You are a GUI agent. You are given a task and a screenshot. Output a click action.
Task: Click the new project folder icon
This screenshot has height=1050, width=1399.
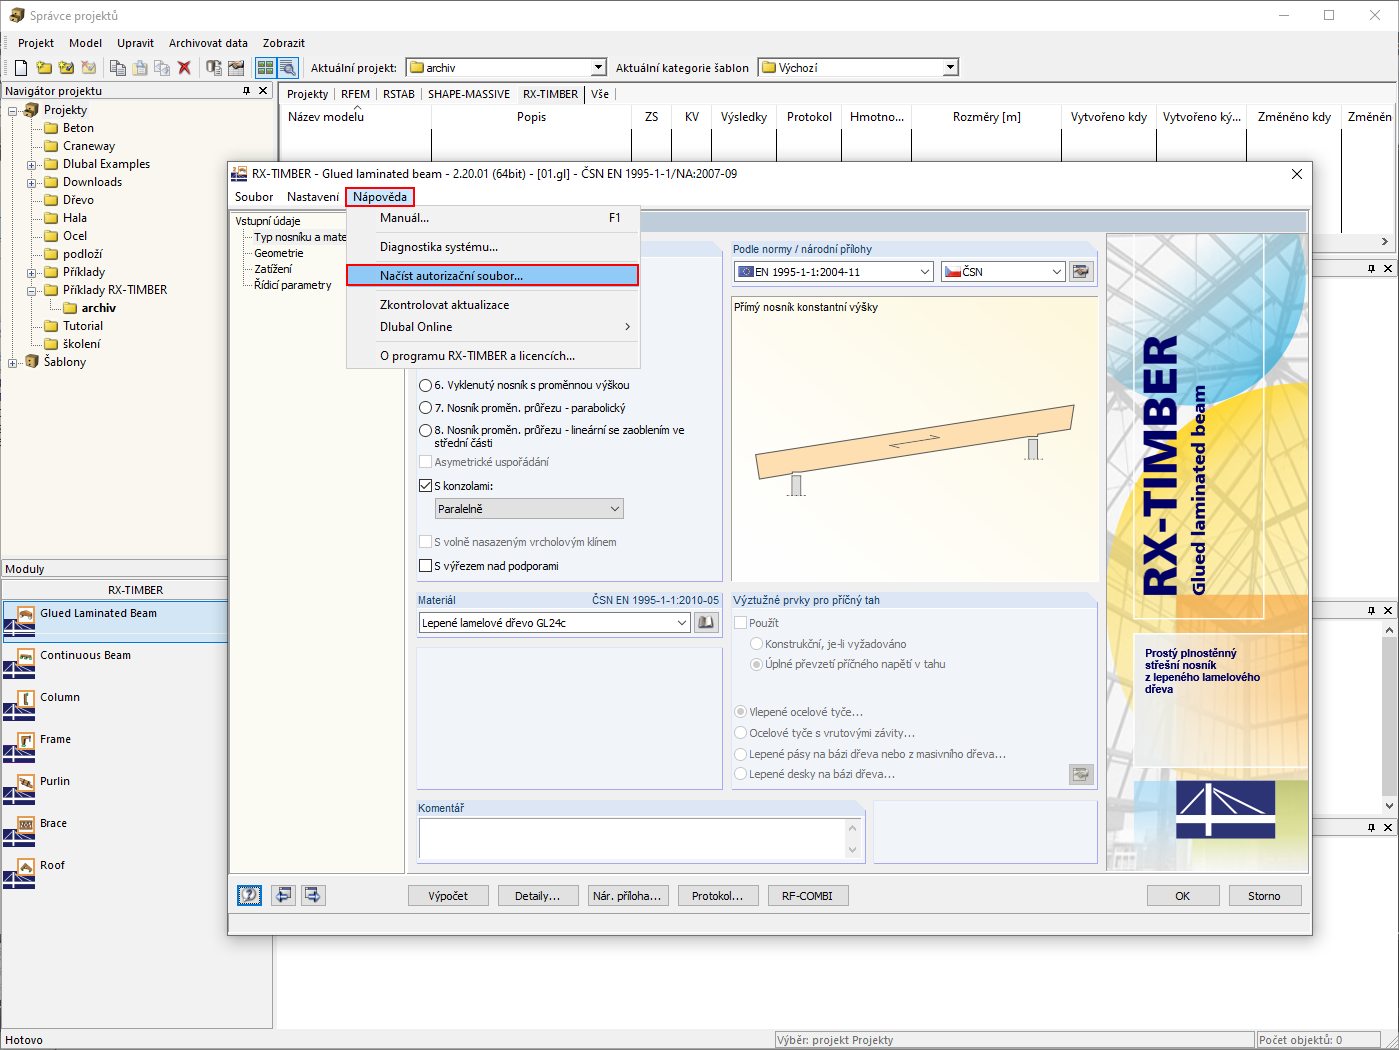point(44,68)
